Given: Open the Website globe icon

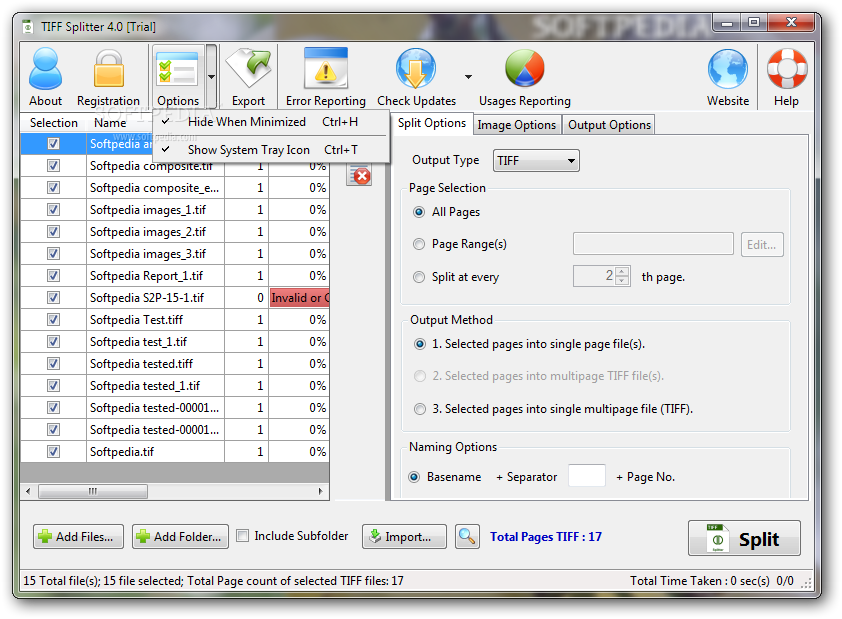Looking at the screenshot, I should [728, 69].
